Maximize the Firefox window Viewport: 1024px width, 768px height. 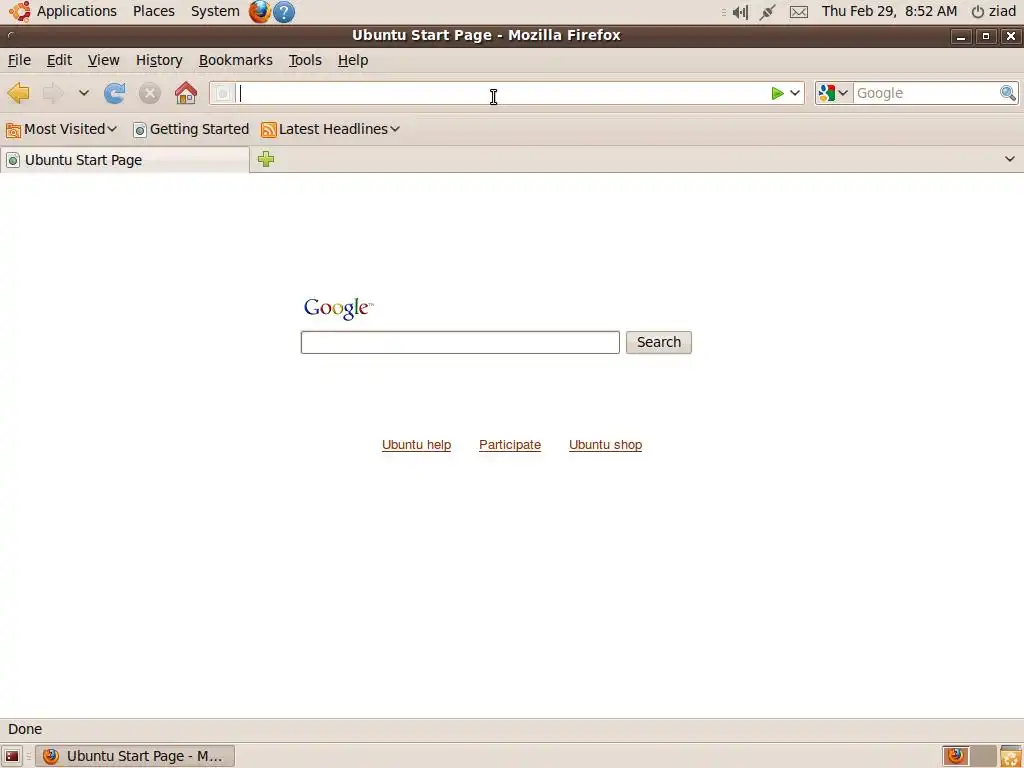tap(985, 36)
